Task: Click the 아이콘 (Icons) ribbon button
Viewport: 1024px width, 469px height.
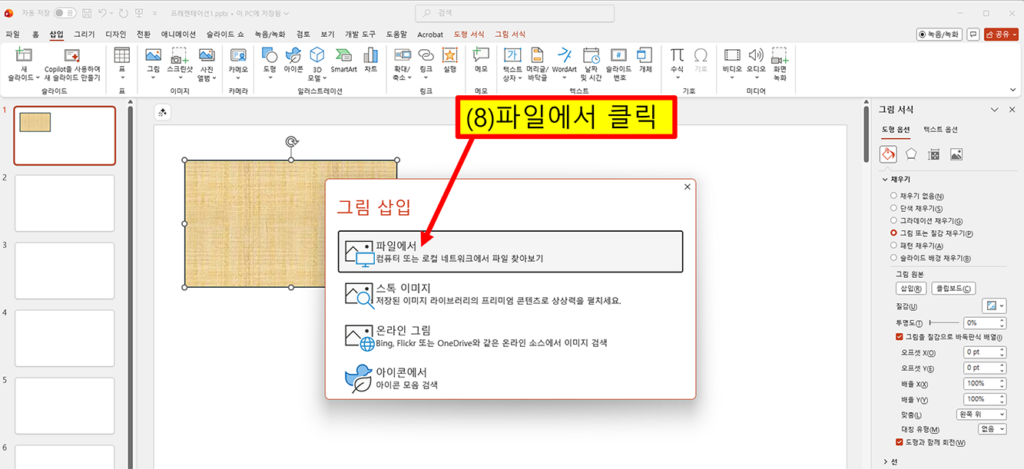Action: (293, 55)
